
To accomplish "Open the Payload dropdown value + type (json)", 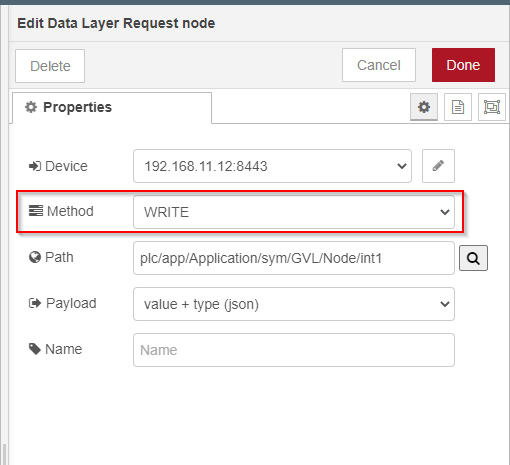I will pos(294,304).
